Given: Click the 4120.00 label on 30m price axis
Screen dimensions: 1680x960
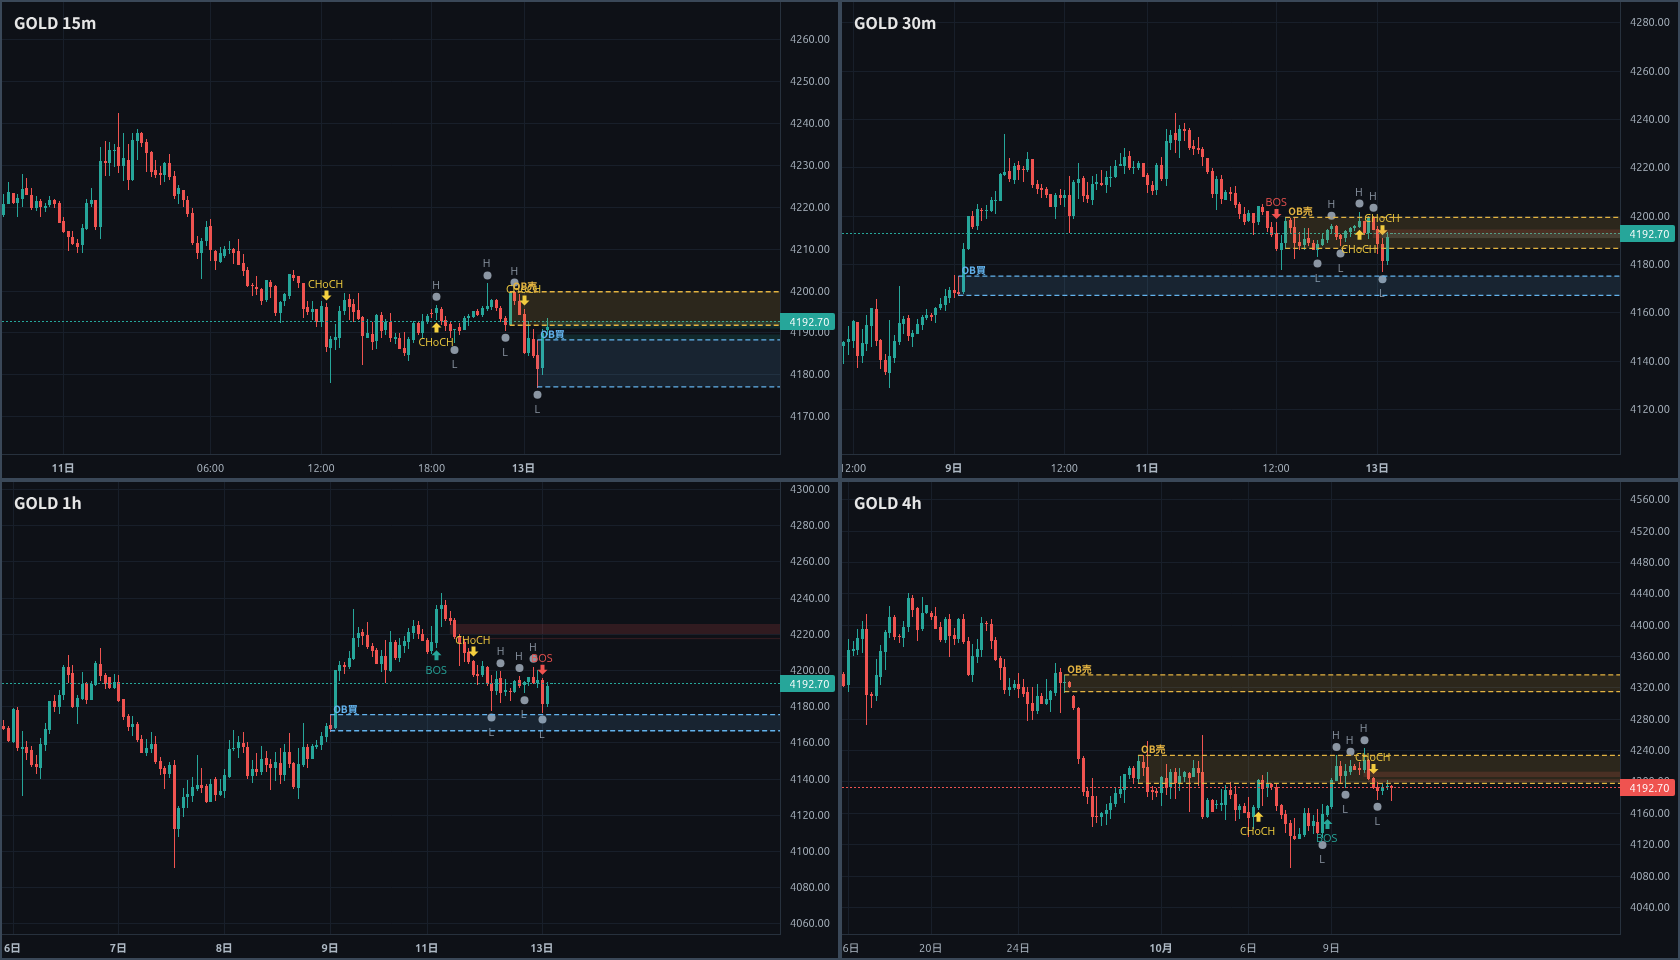Looking at the screenshot, I should tap(1650, 409).
